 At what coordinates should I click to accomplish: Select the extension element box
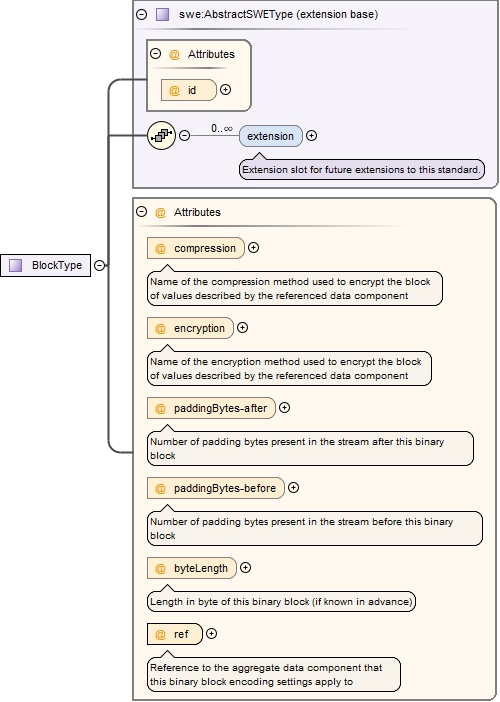(271, 136)
